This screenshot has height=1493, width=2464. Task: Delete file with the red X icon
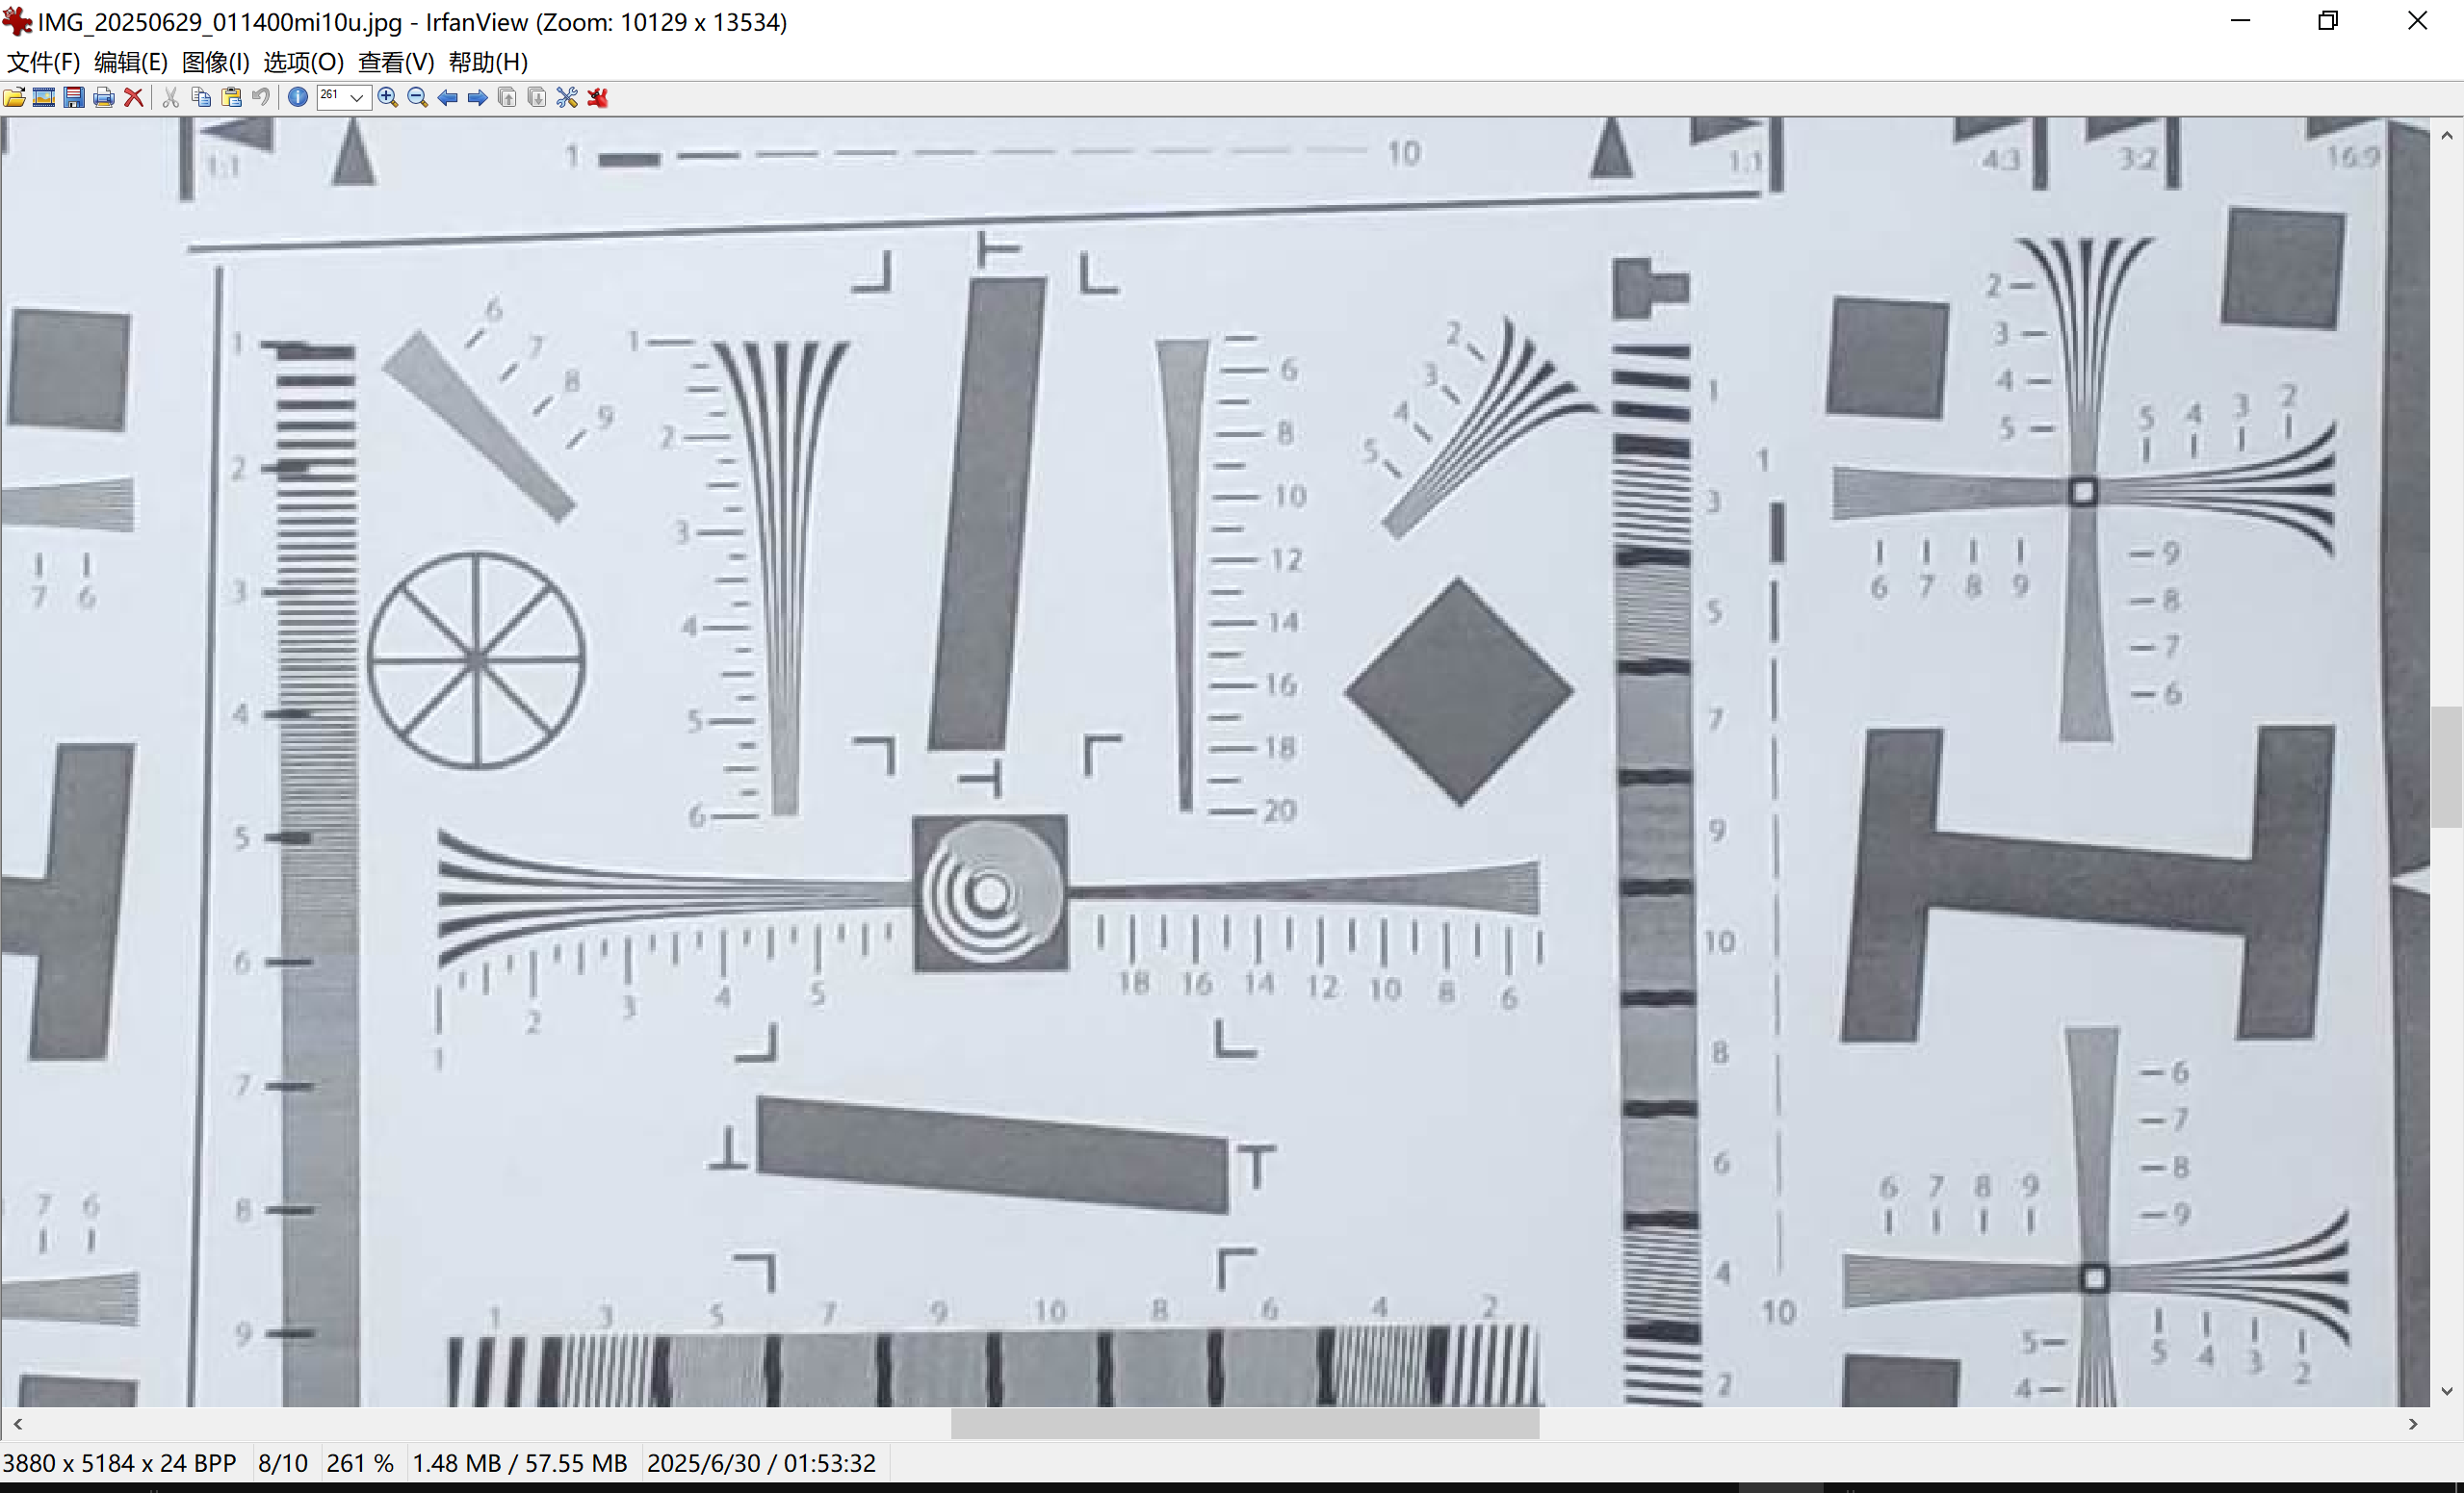click(133, 97)
